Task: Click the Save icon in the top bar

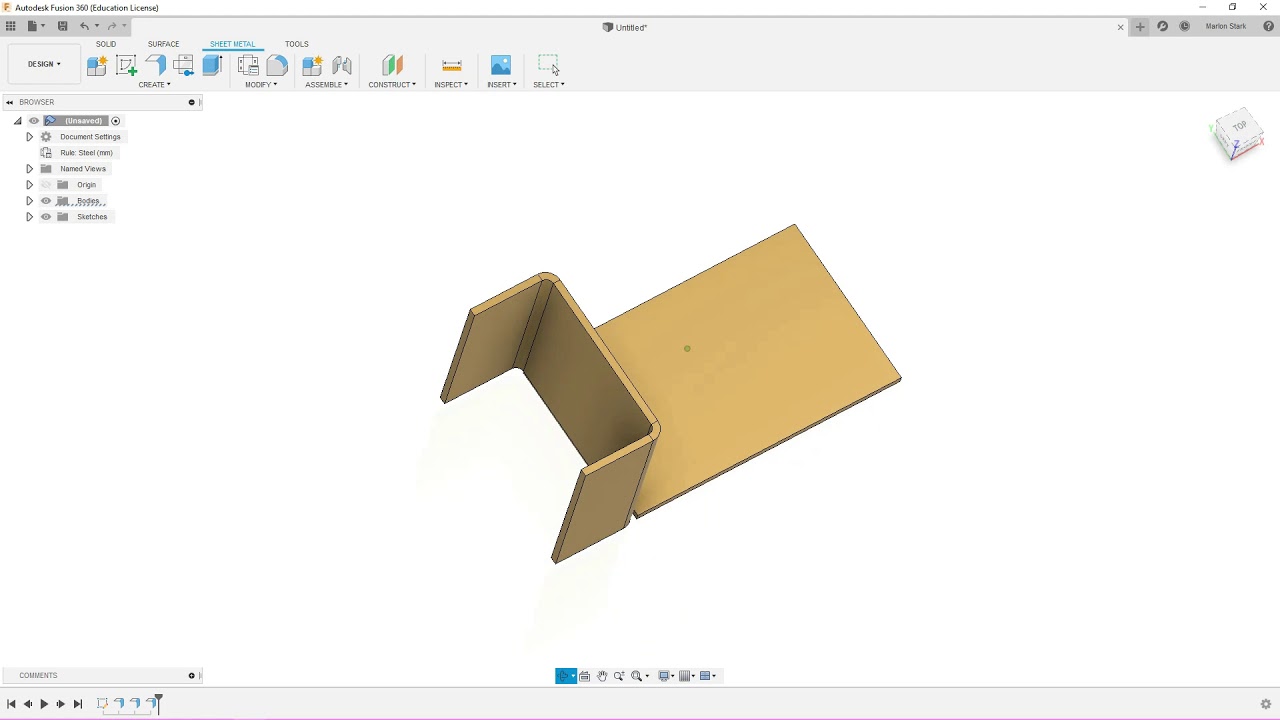Action: pyautogui.click(x=62, y=26)
